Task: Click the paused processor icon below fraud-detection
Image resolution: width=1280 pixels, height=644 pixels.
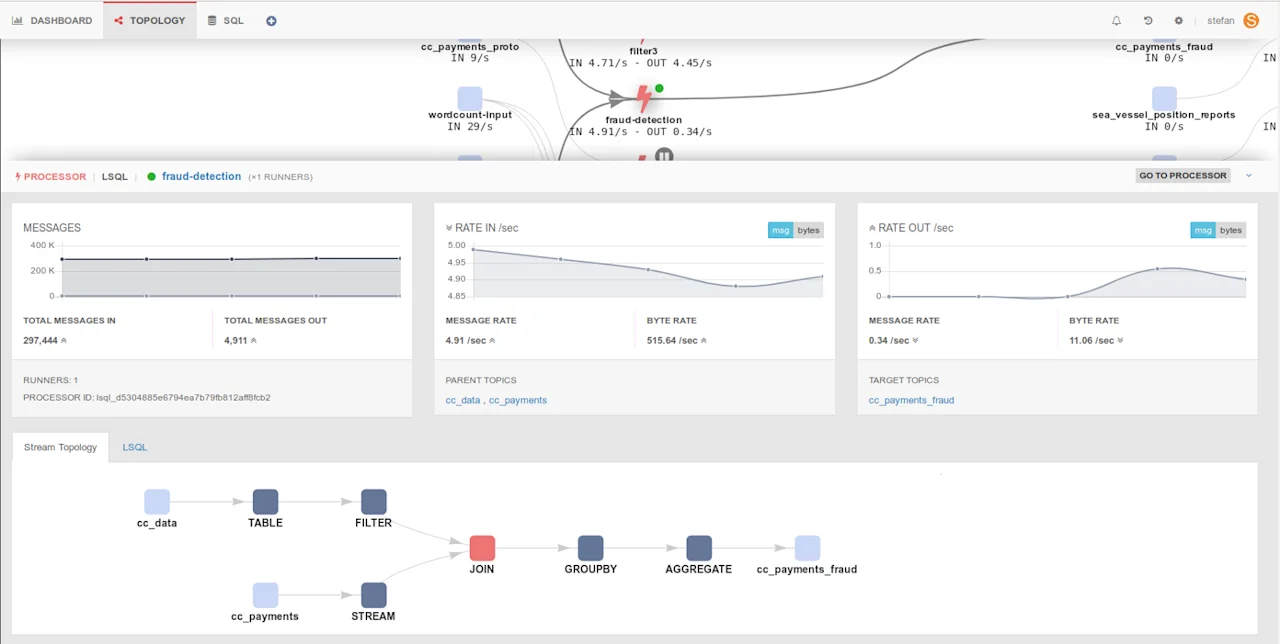Action: click(664, 155)
